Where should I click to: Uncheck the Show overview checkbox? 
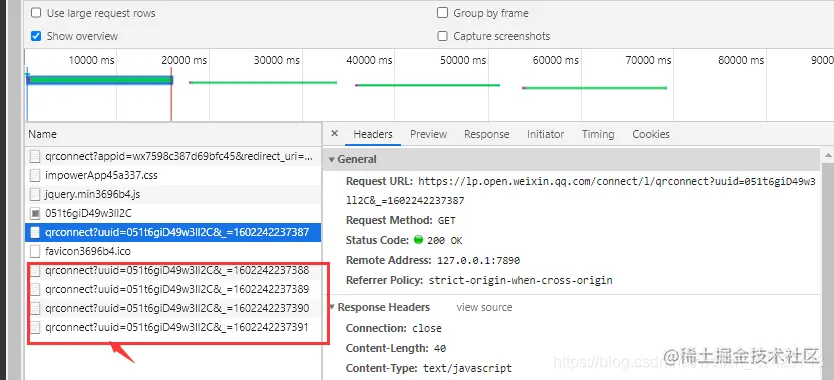tap(36, 36)
